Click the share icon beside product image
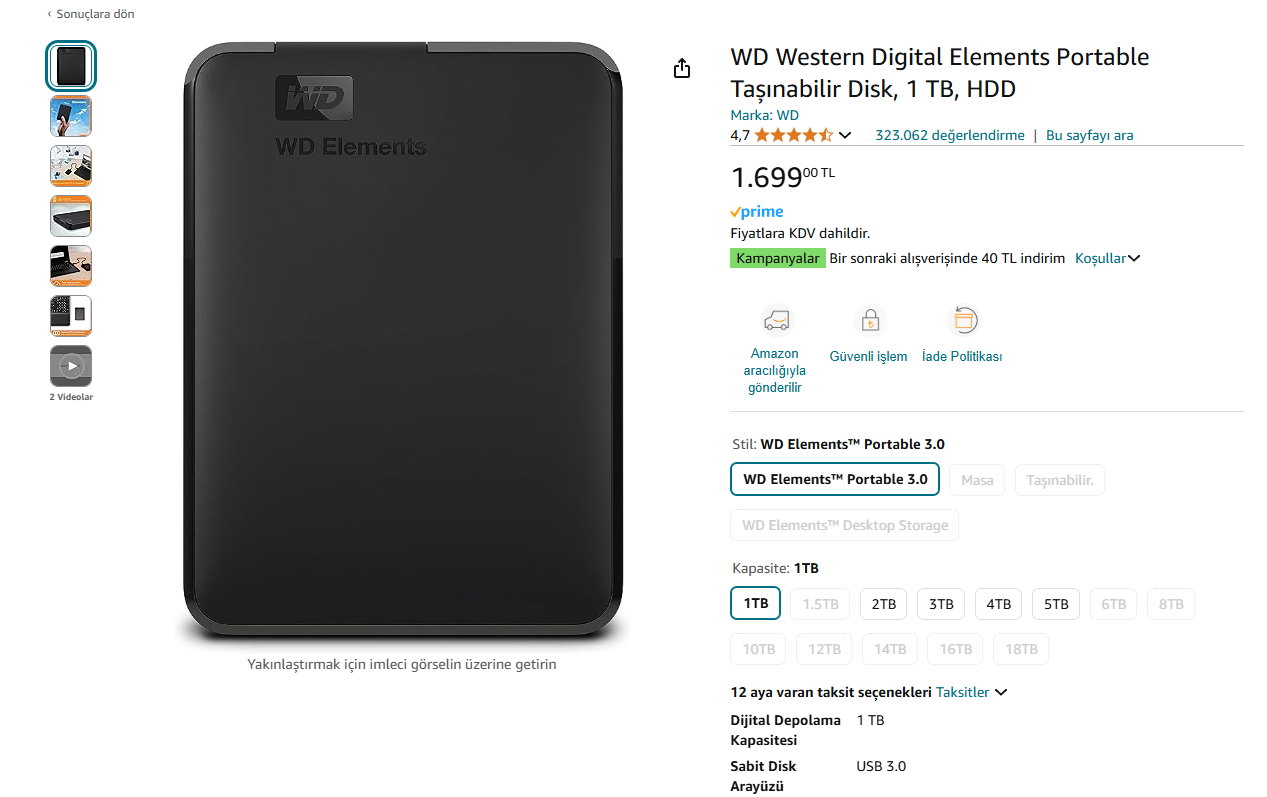This screenshot has height=797, width=1267. pyautogui.click(x=682, y=68)
